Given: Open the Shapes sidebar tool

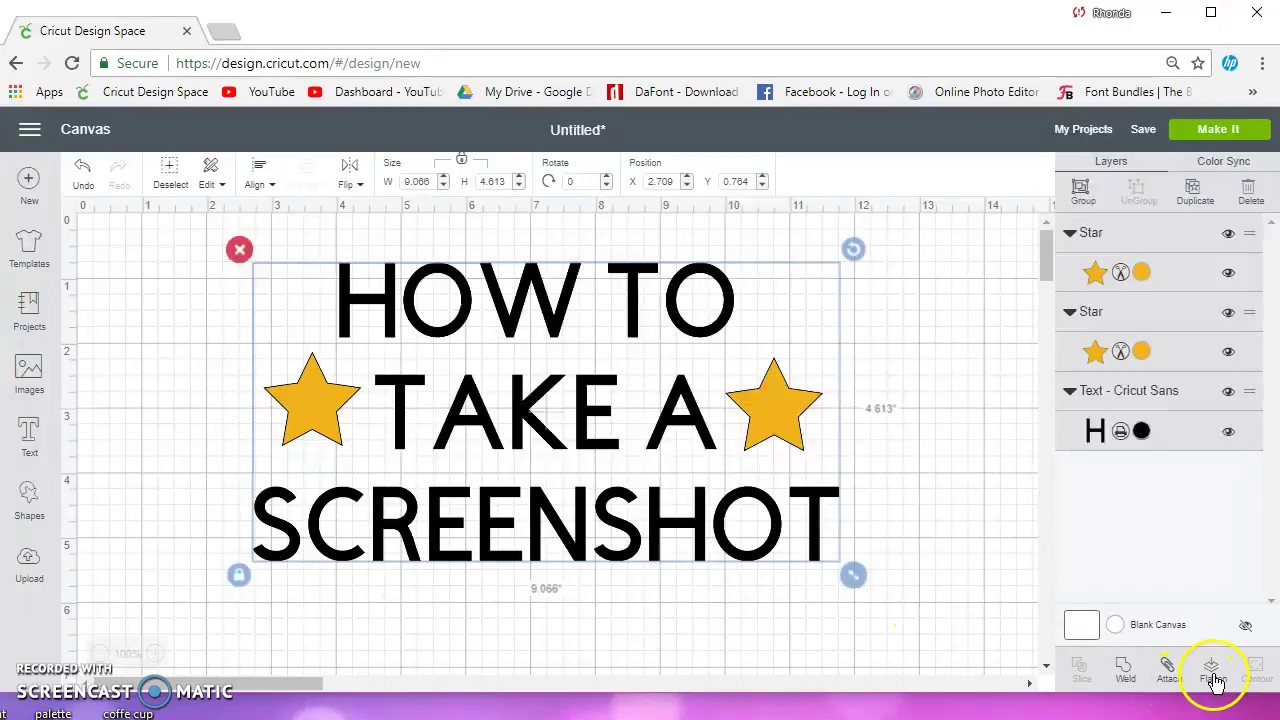Looking at the screenshot, I should pos(29,500).
